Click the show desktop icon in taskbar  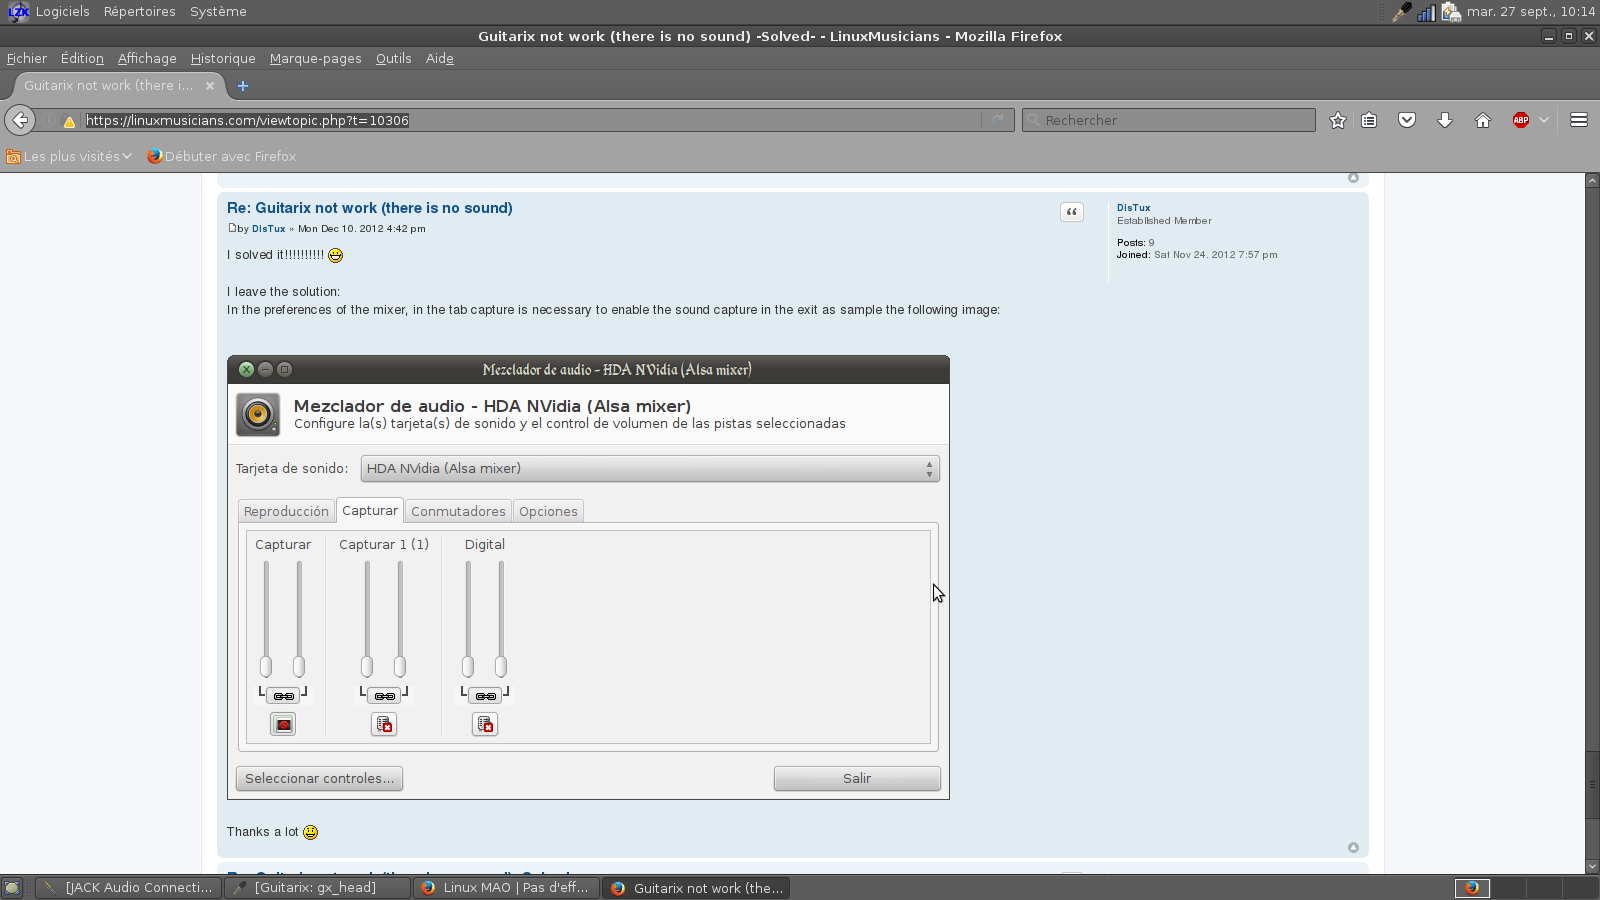pos(12,888)
